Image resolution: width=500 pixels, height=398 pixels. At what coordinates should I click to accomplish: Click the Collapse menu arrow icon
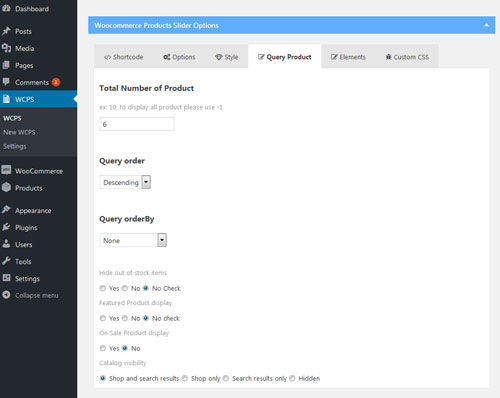coord(6,295)
